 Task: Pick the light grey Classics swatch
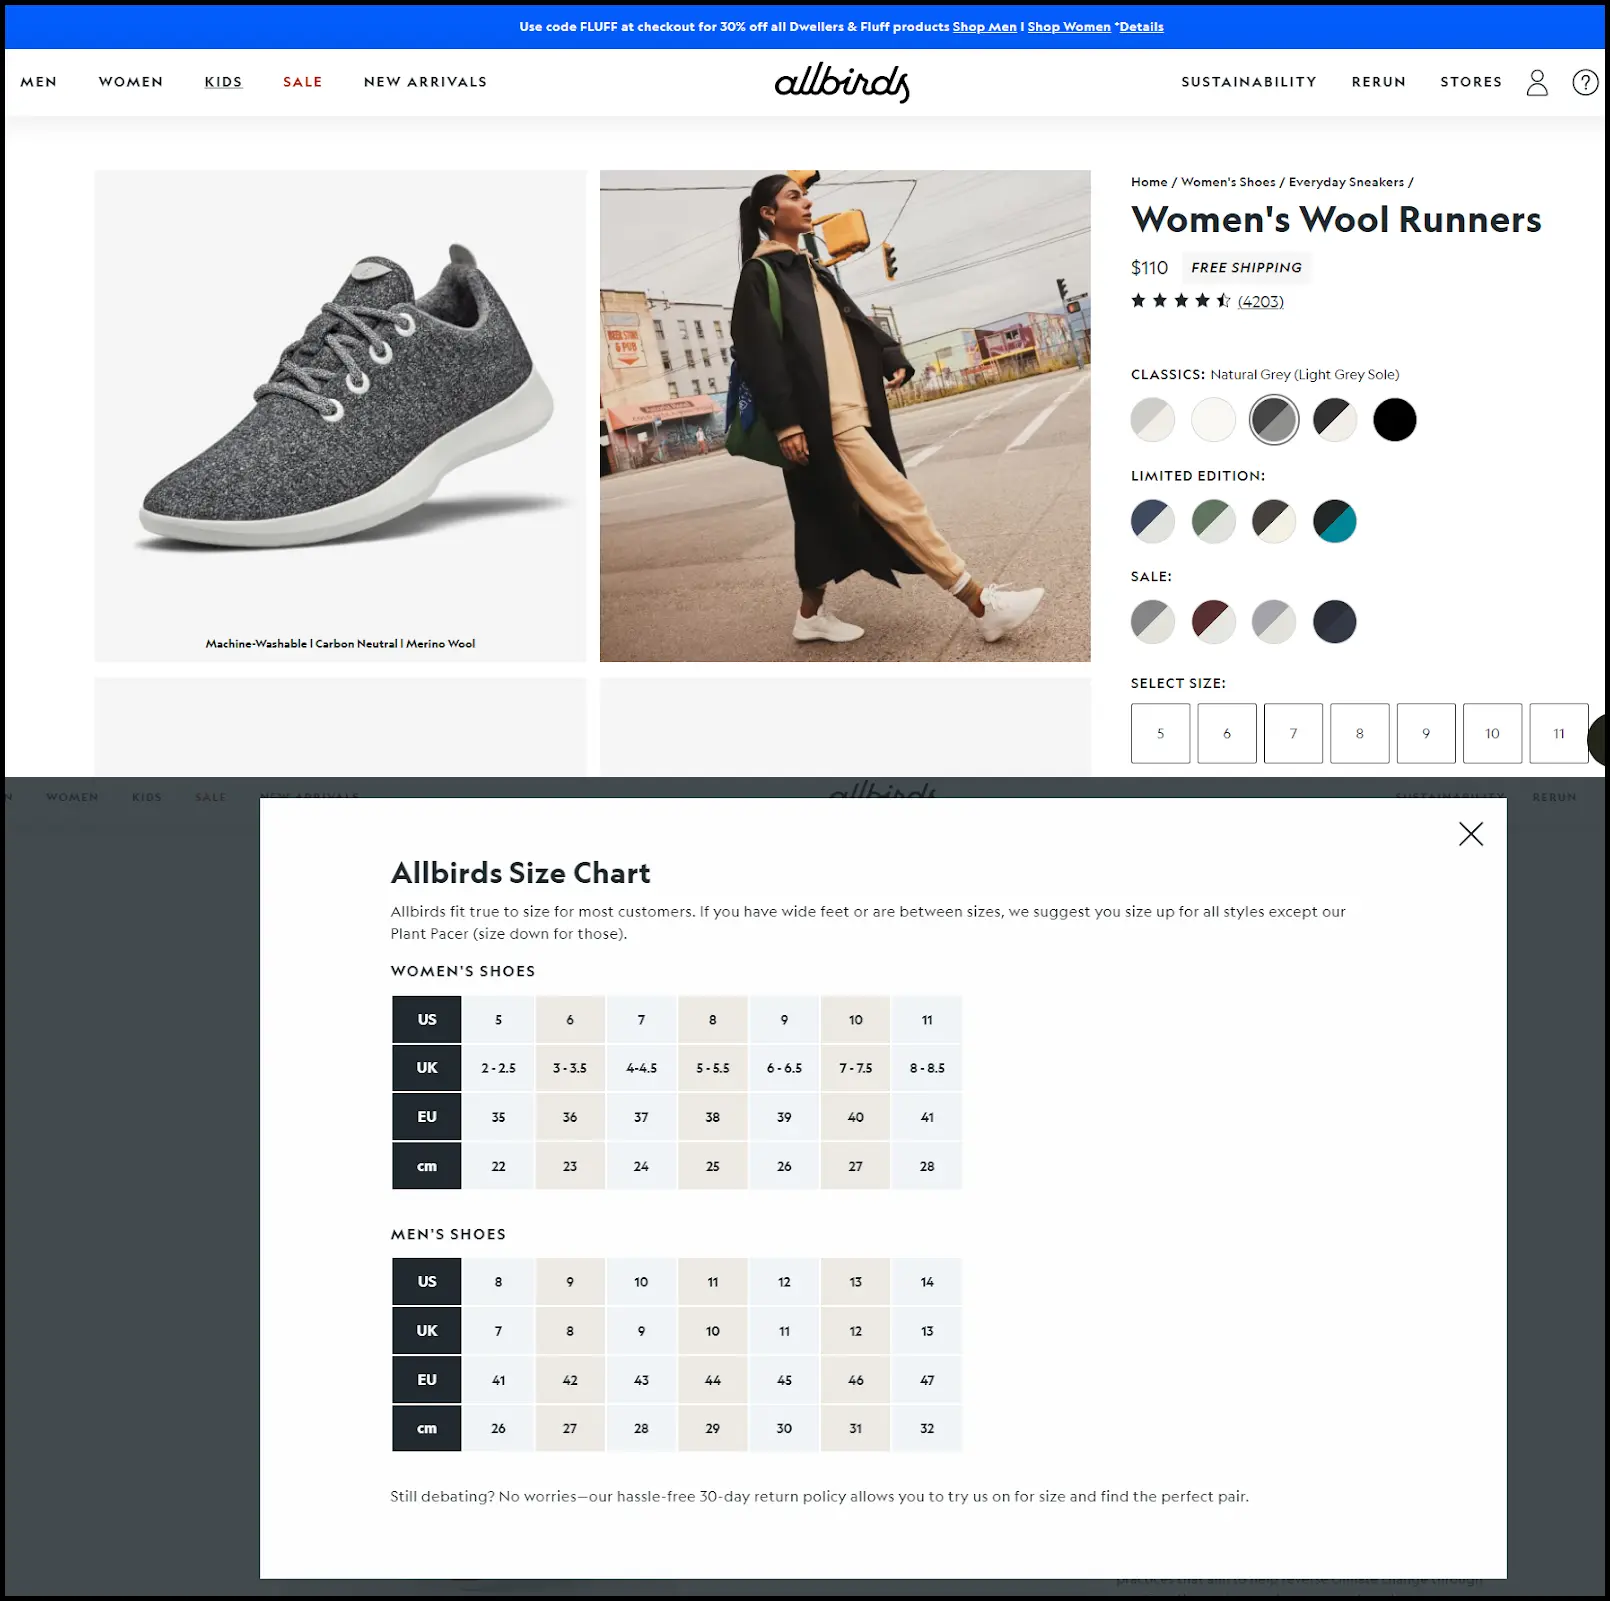[1153, 420]
